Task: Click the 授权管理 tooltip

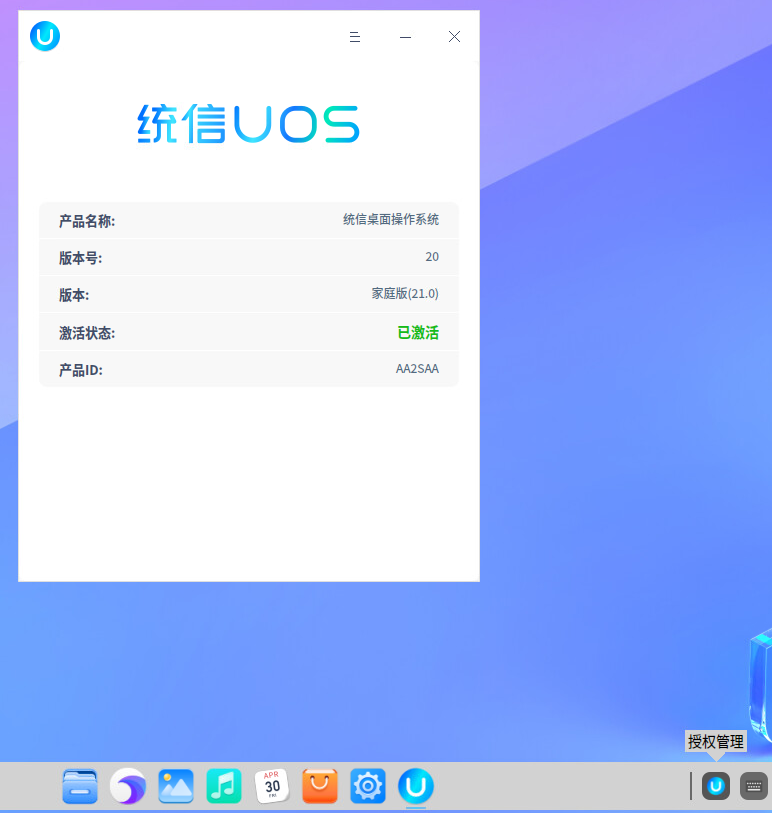Action: tap(716, 741)
